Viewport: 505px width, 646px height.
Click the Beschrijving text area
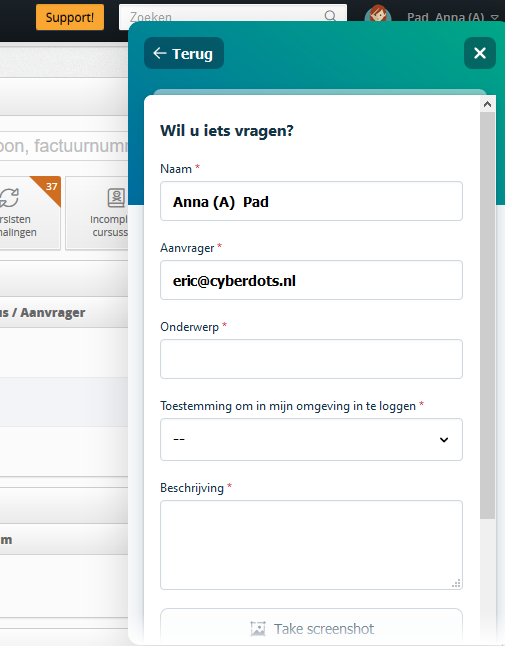tap(311, 545)
